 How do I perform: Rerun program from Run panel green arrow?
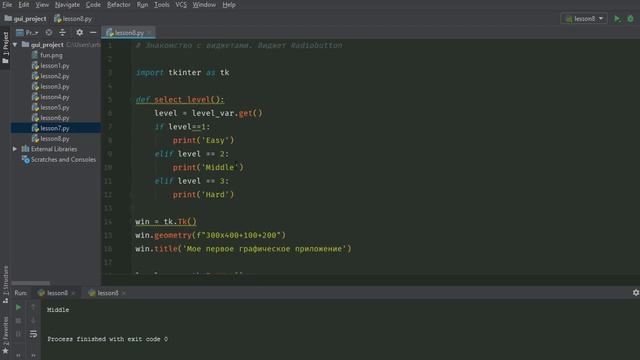click(18, 307)
